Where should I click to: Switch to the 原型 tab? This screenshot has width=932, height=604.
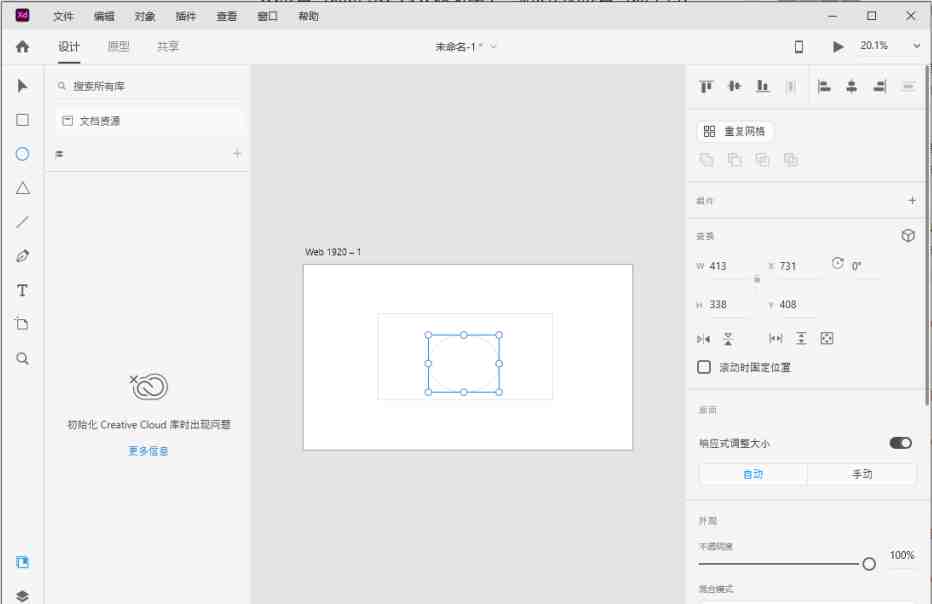pos(117,46)
